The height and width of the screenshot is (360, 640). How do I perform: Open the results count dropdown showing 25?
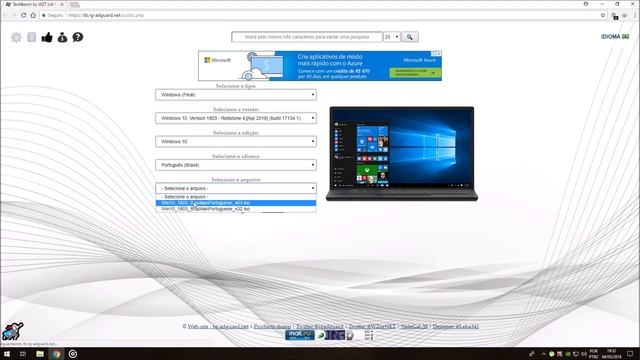(391, 37)
